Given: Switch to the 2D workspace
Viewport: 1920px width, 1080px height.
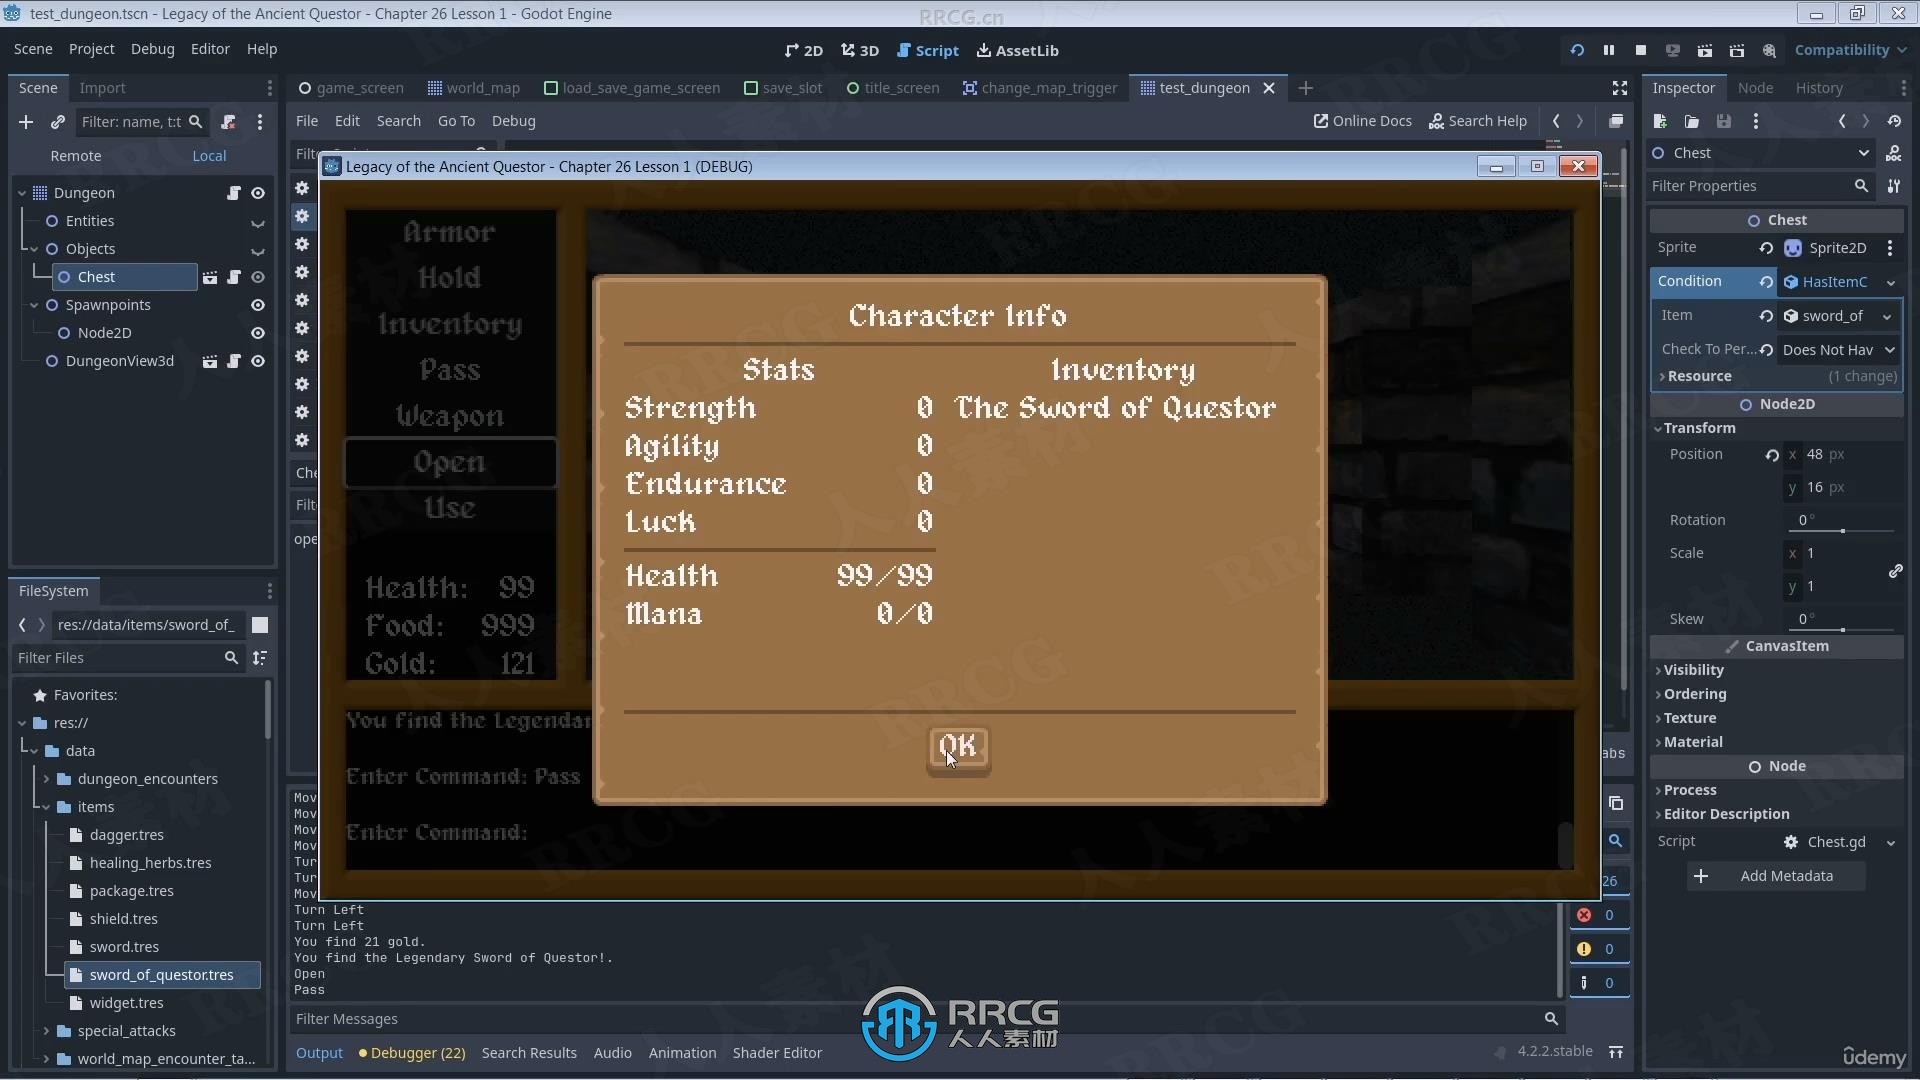Looking at the screenshot, I should tap(804, 50).
